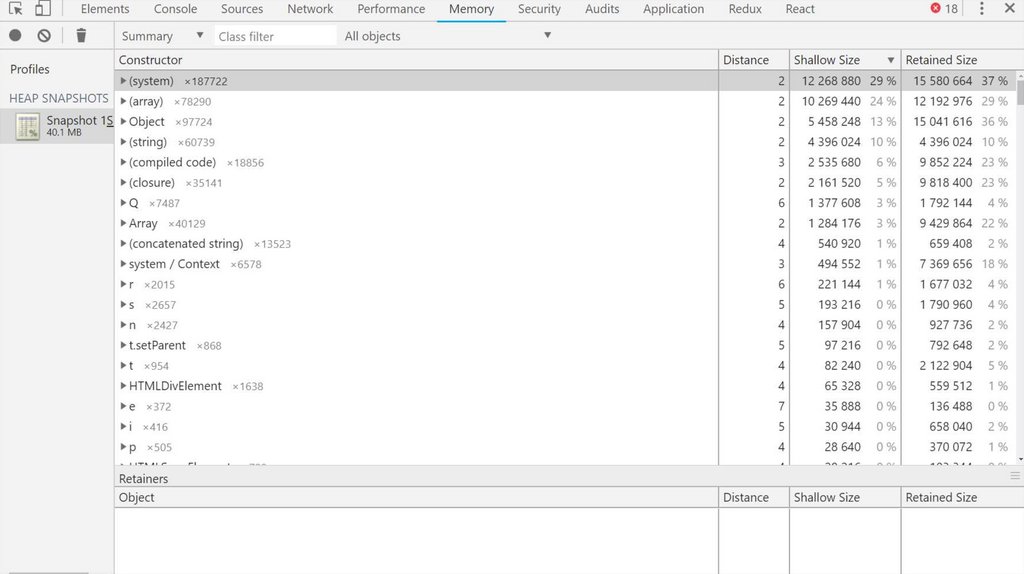Switch to the Console tab
This screenshot has width=1024, height=574.
pyautogui.click(x=175, y=9)
